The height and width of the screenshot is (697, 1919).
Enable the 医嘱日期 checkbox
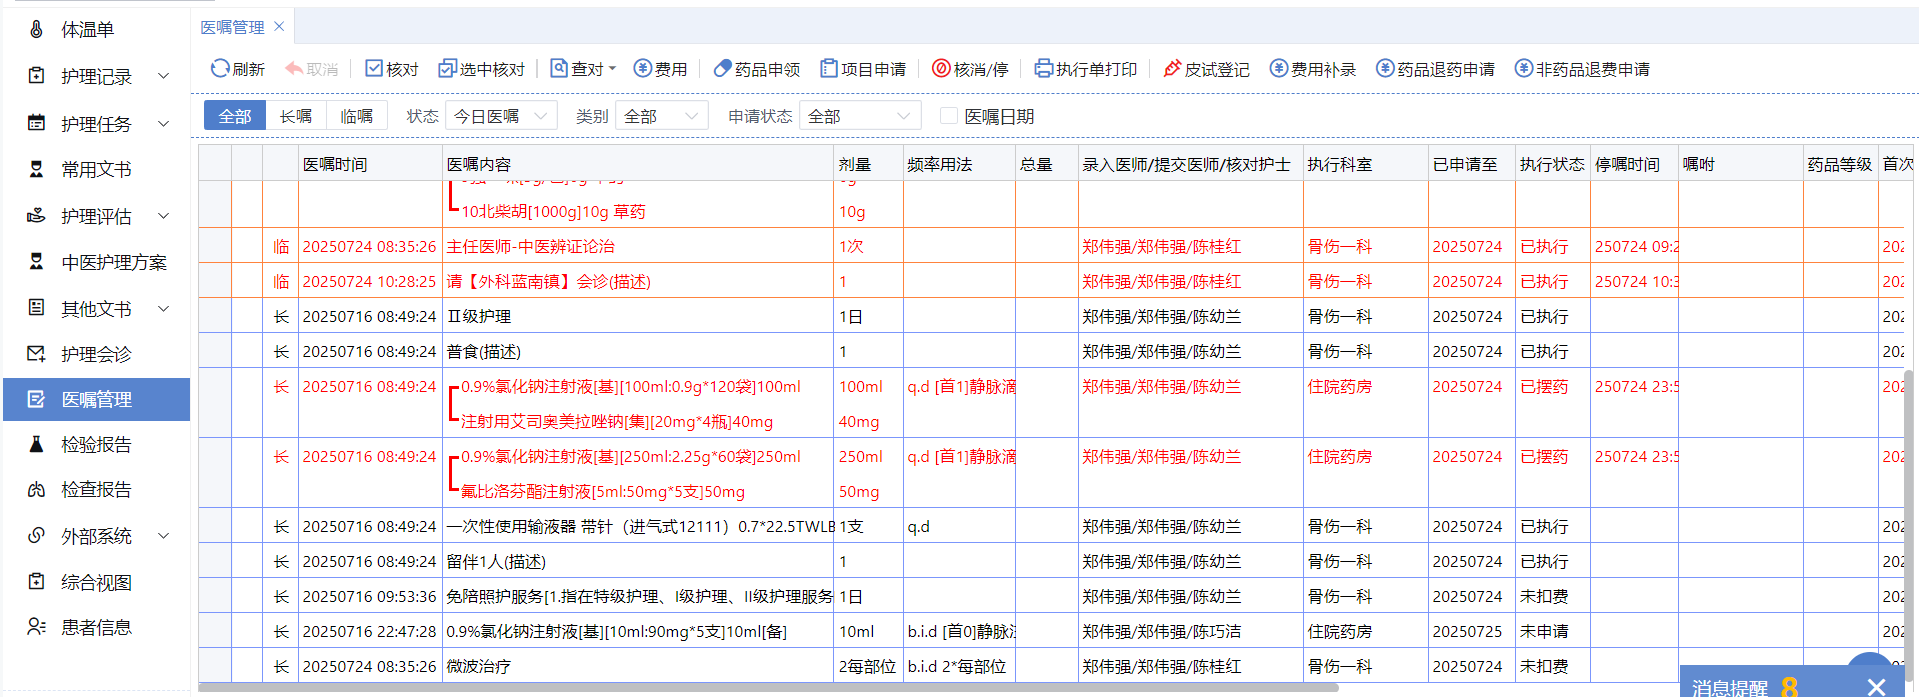coord(949,116)
